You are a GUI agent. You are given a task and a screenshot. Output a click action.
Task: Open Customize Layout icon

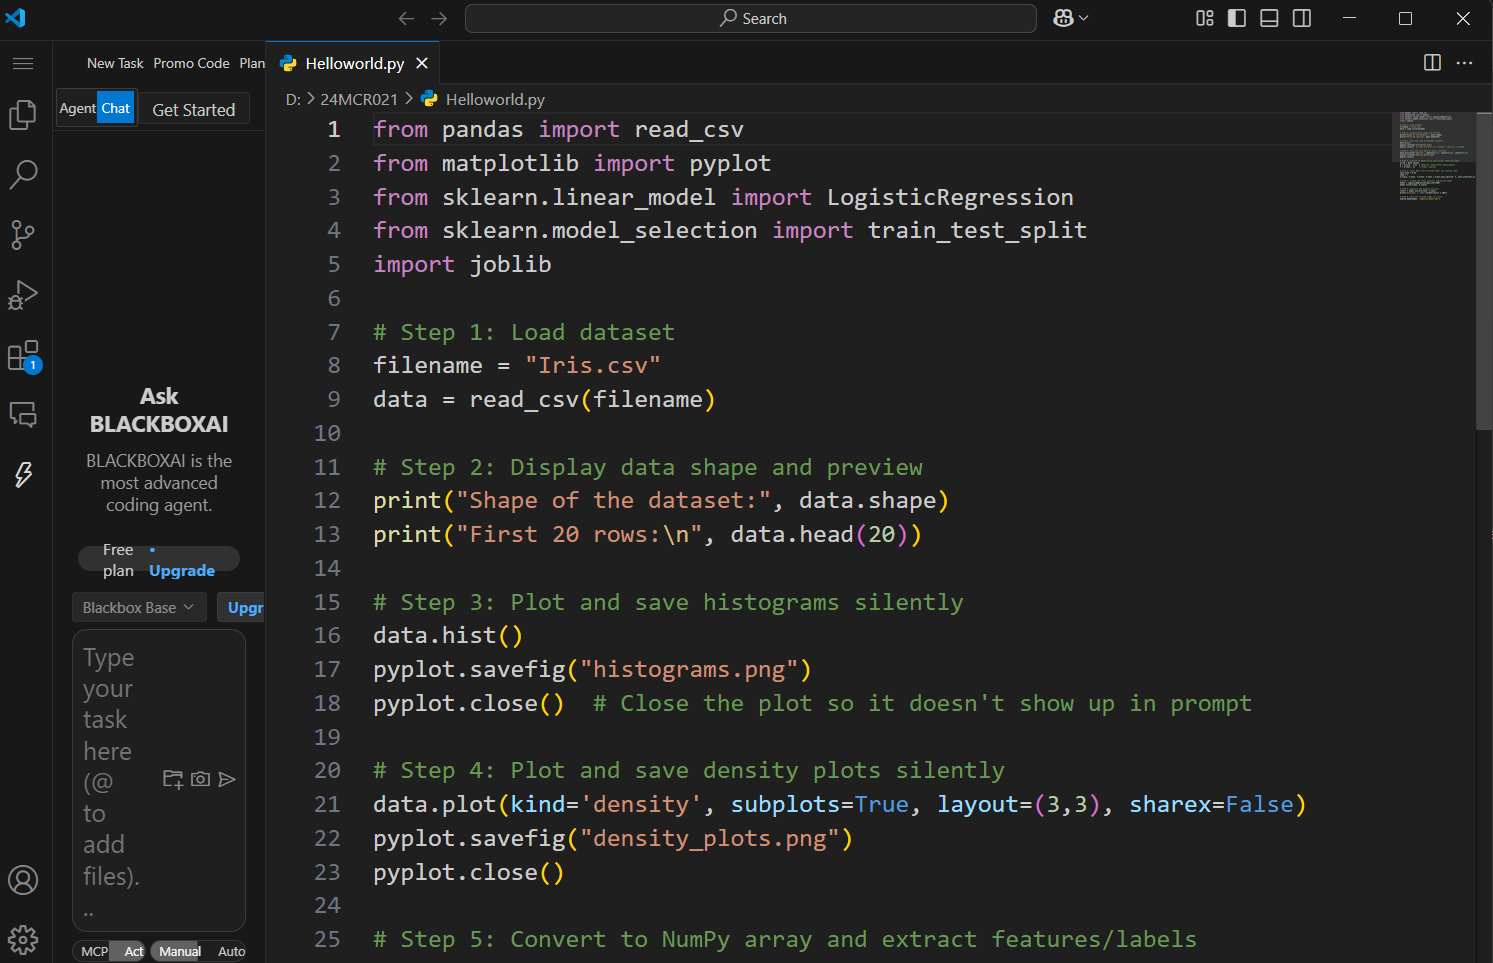point(1205,18)
